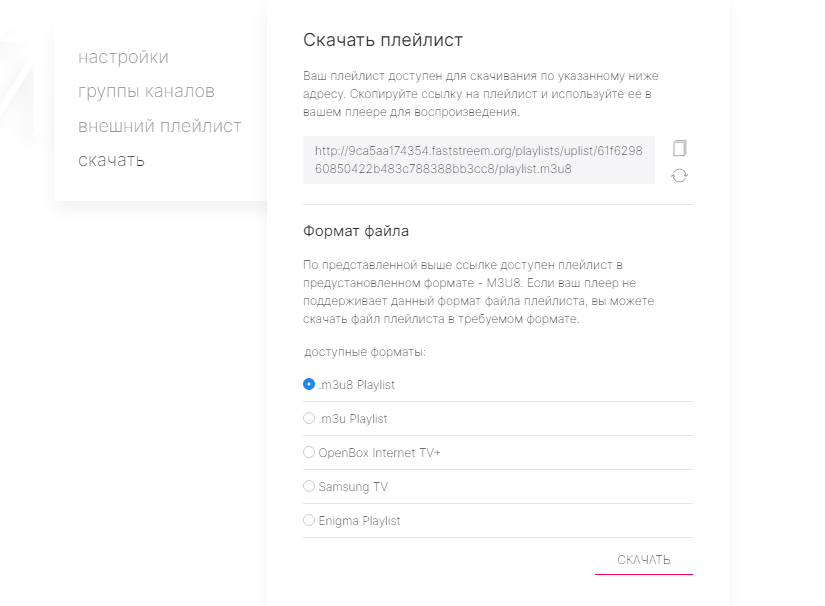Switch the format from .m3u8 to Samsung TV

[x=309, y=486]
